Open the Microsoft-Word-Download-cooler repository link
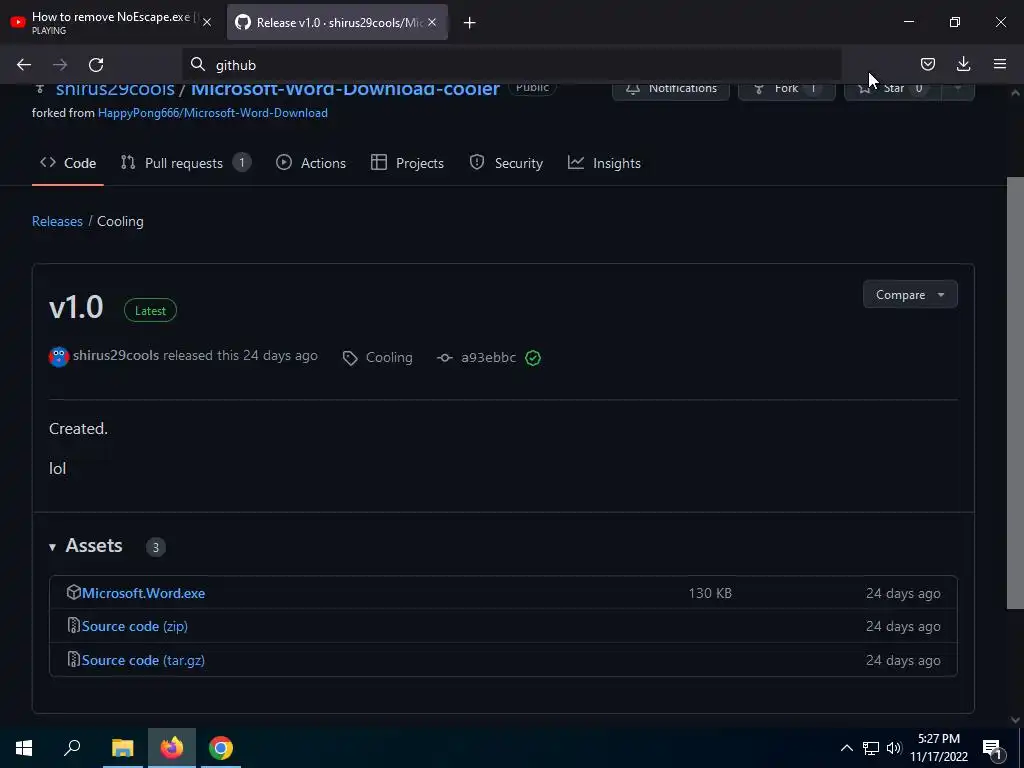1024x768 pixels. click(345, 89)
